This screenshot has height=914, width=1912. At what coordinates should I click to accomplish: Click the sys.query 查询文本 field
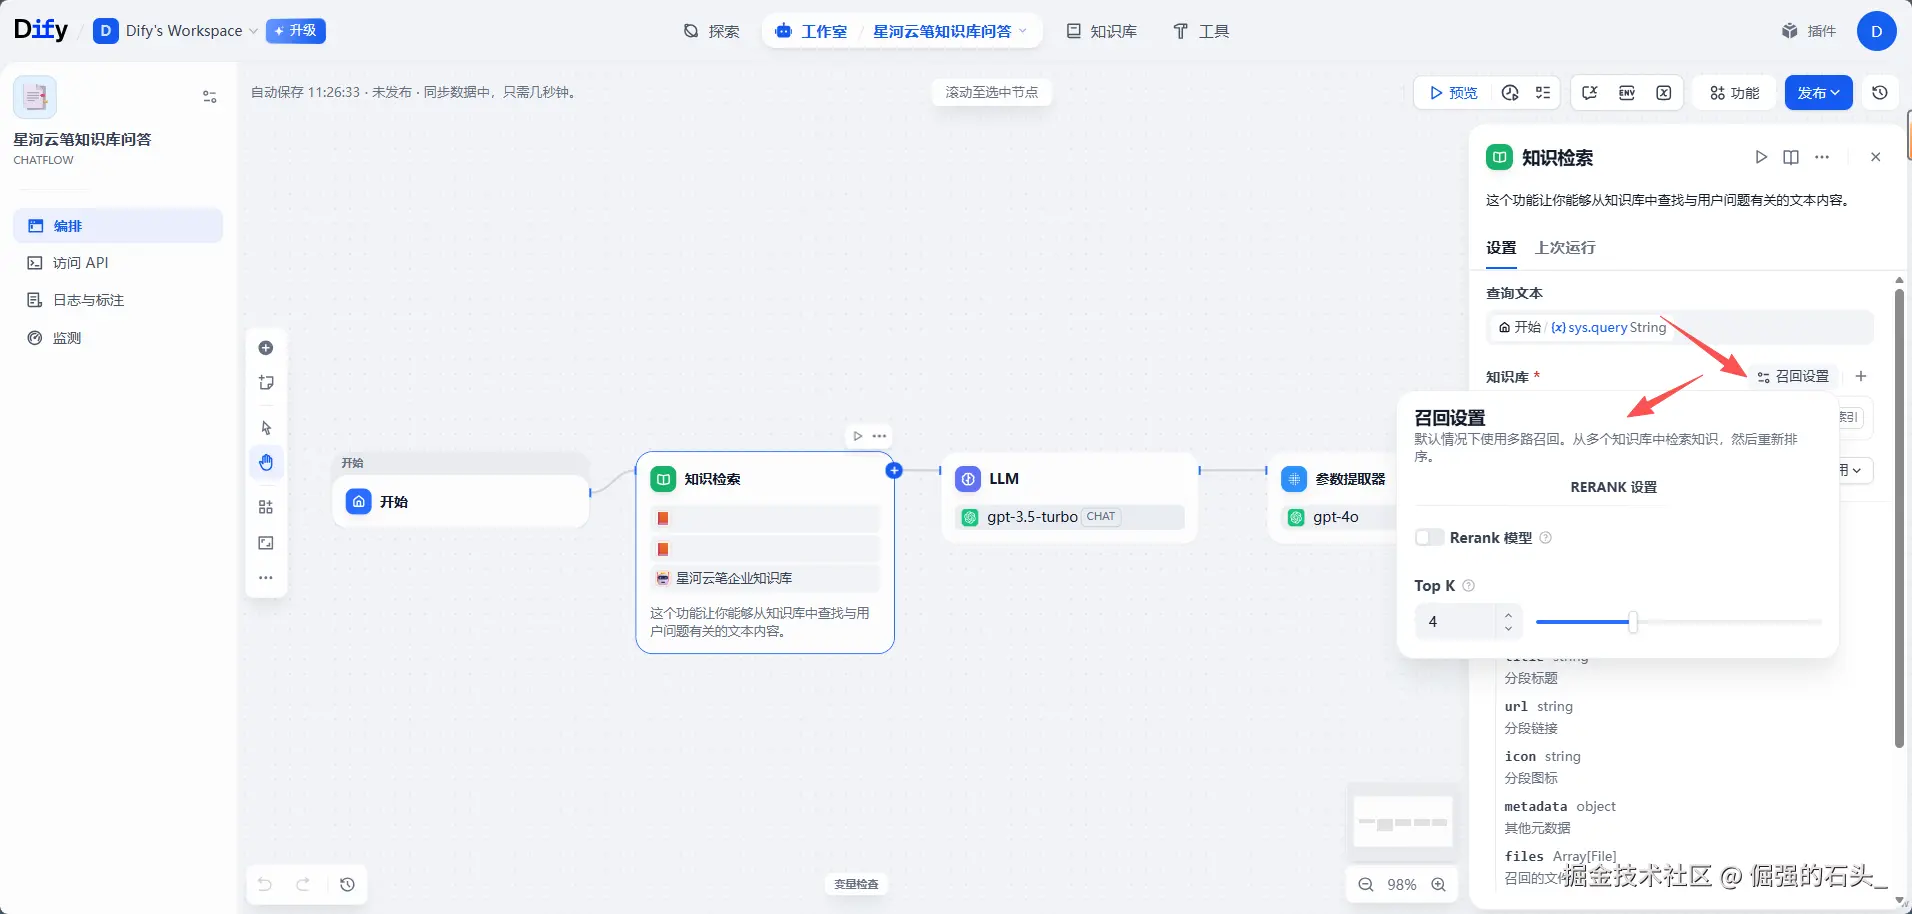(x=1680, y=327)
